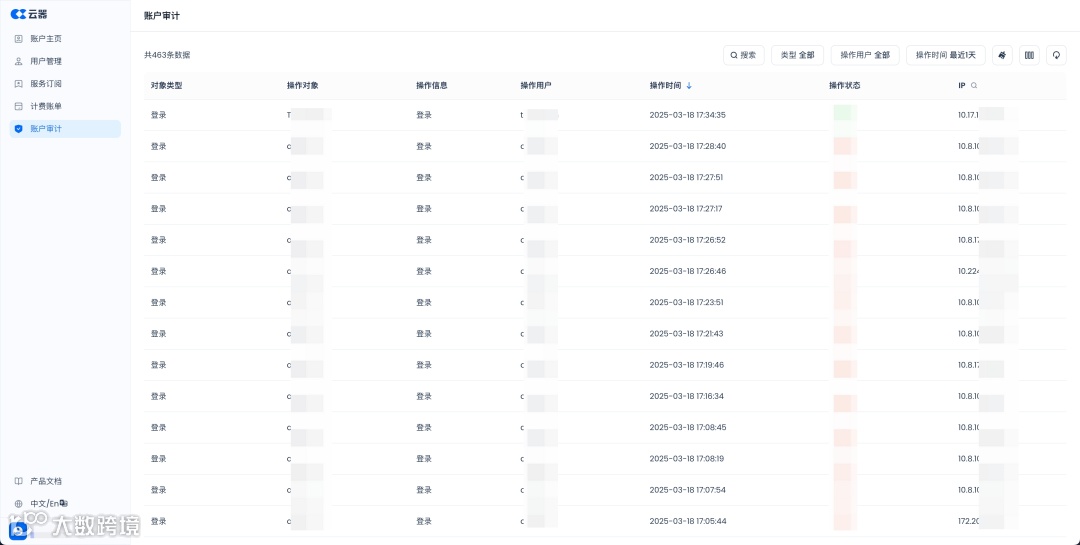
Task: Select timestamp 2025-03-18 17:26:46
Action: tap(687, 271)
